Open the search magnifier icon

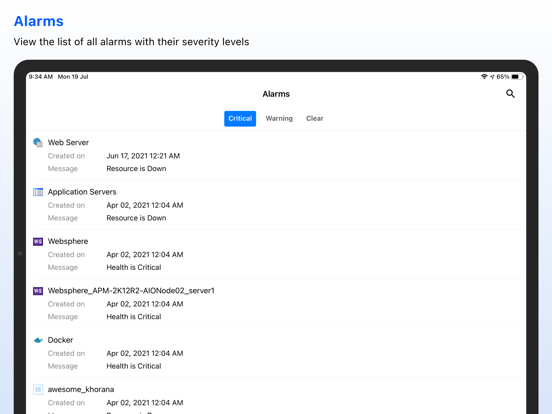[x=510, y=94]
